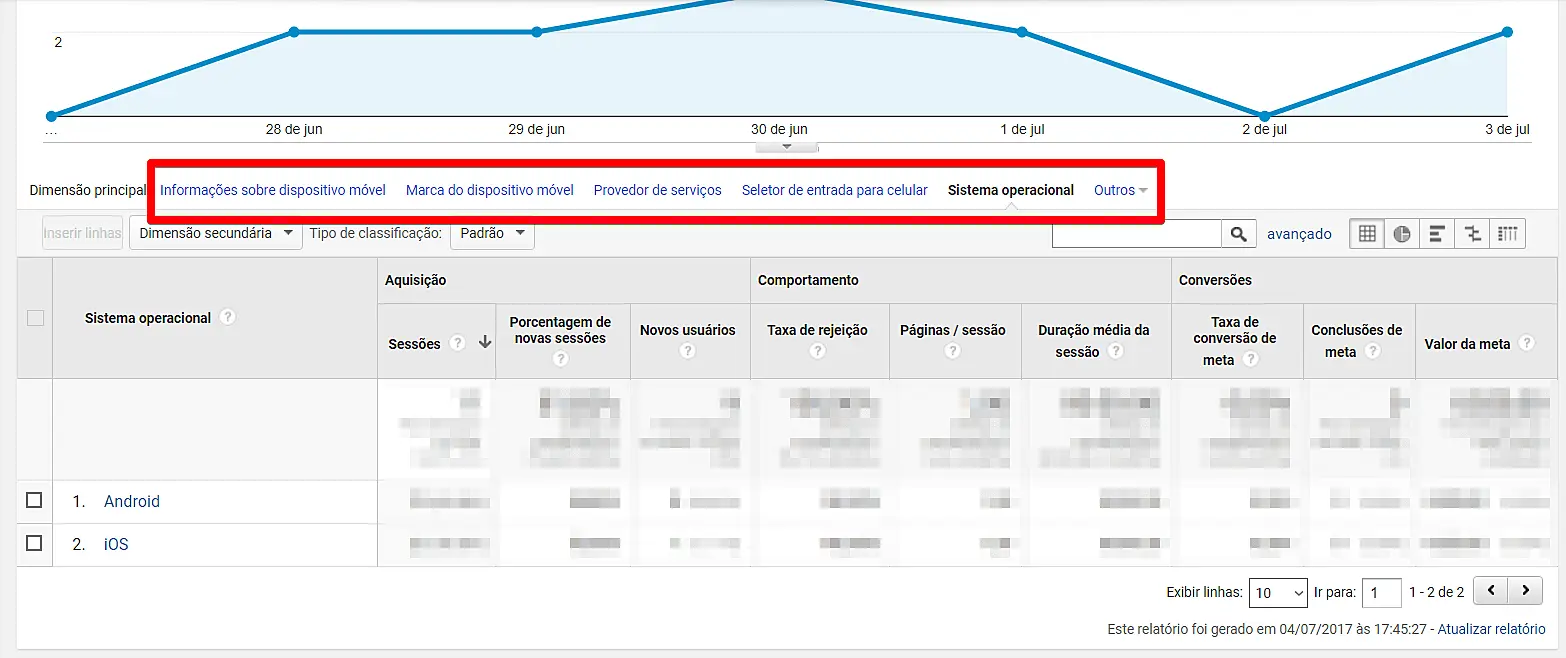Collapse the chart using handle below timeline
The height and width of the screenshot is (658, 1566).
[786, 147]
